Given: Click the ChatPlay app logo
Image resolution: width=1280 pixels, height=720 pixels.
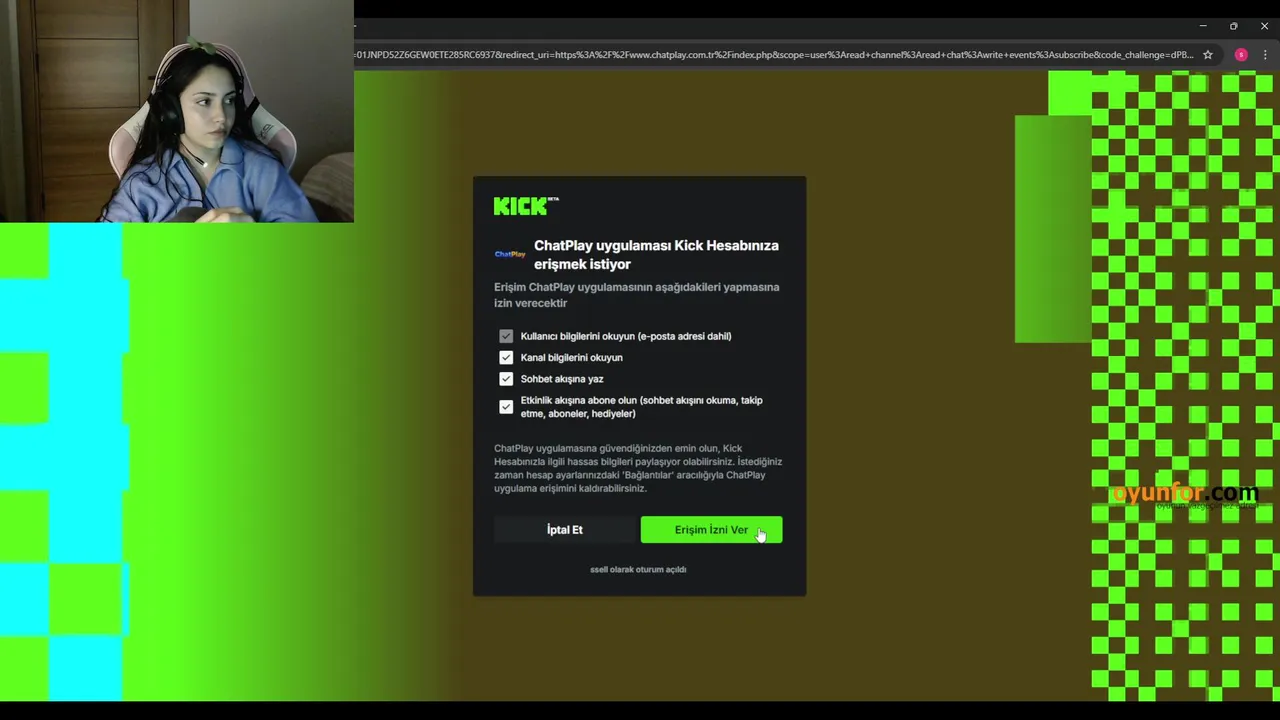Looking at the screenshot, I should pos(510,254).
